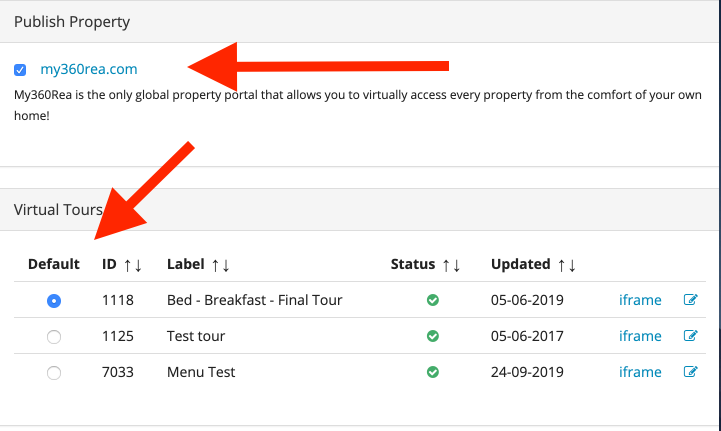Open iframe link for Menu Test

pos(640,372)
